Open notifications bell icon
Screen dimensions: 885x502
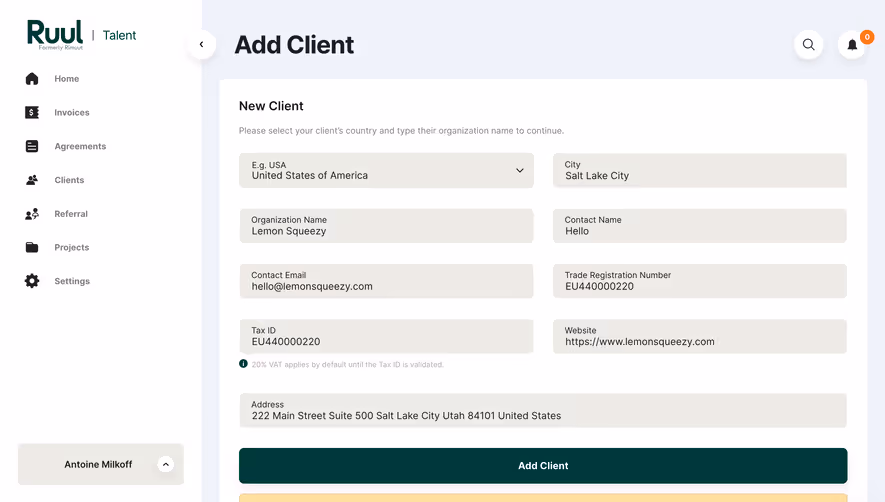[x=852, y=45]
